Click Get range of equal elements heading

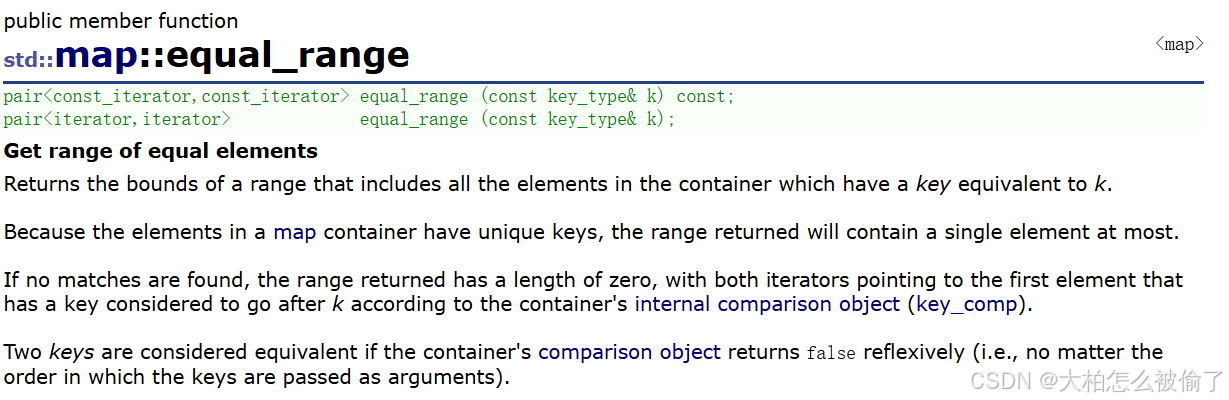click(x=161, y=151)
